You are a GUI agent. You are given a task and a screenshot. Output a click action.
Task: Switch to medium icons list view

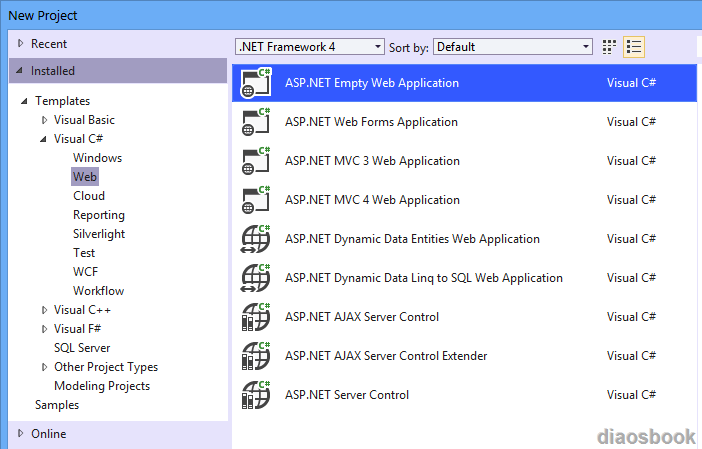click(634, 47)
